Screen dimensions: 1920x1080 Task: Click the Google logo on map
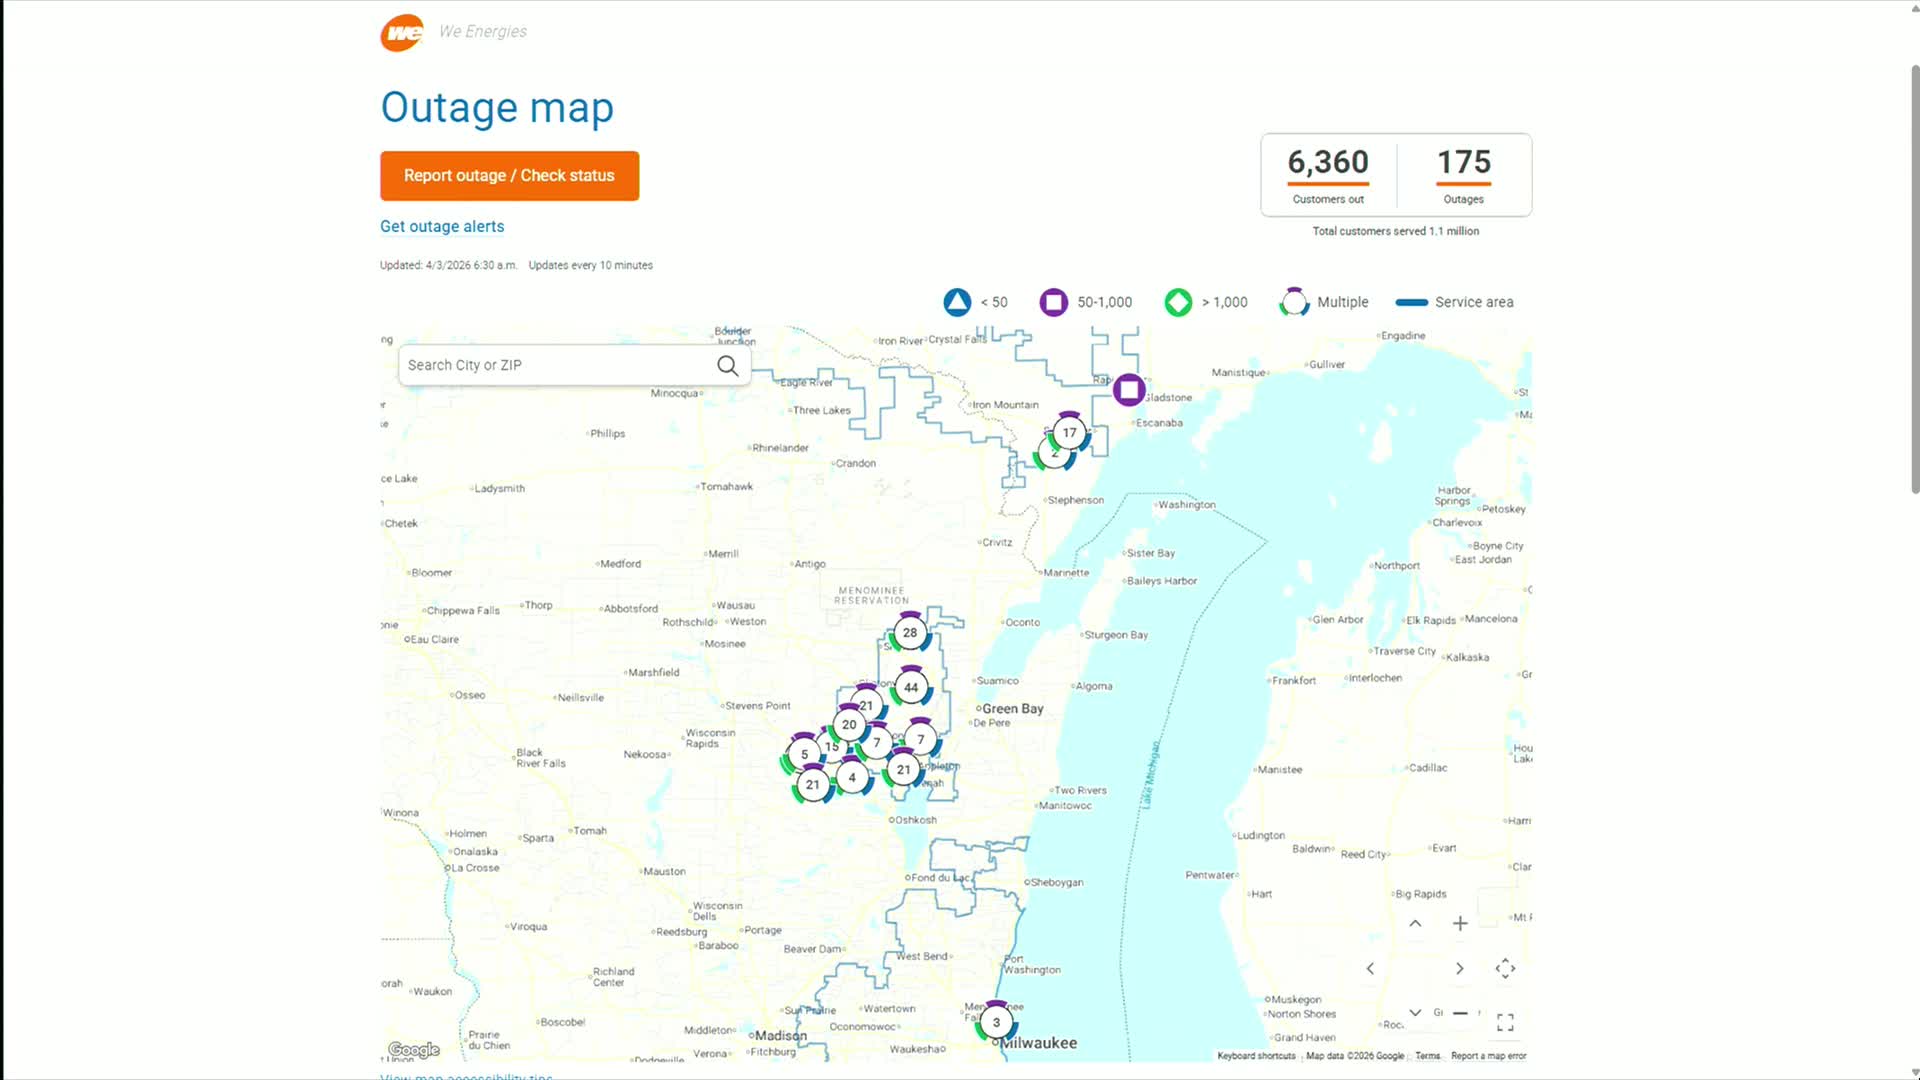pyautogui.click(x=414, y=1050)
